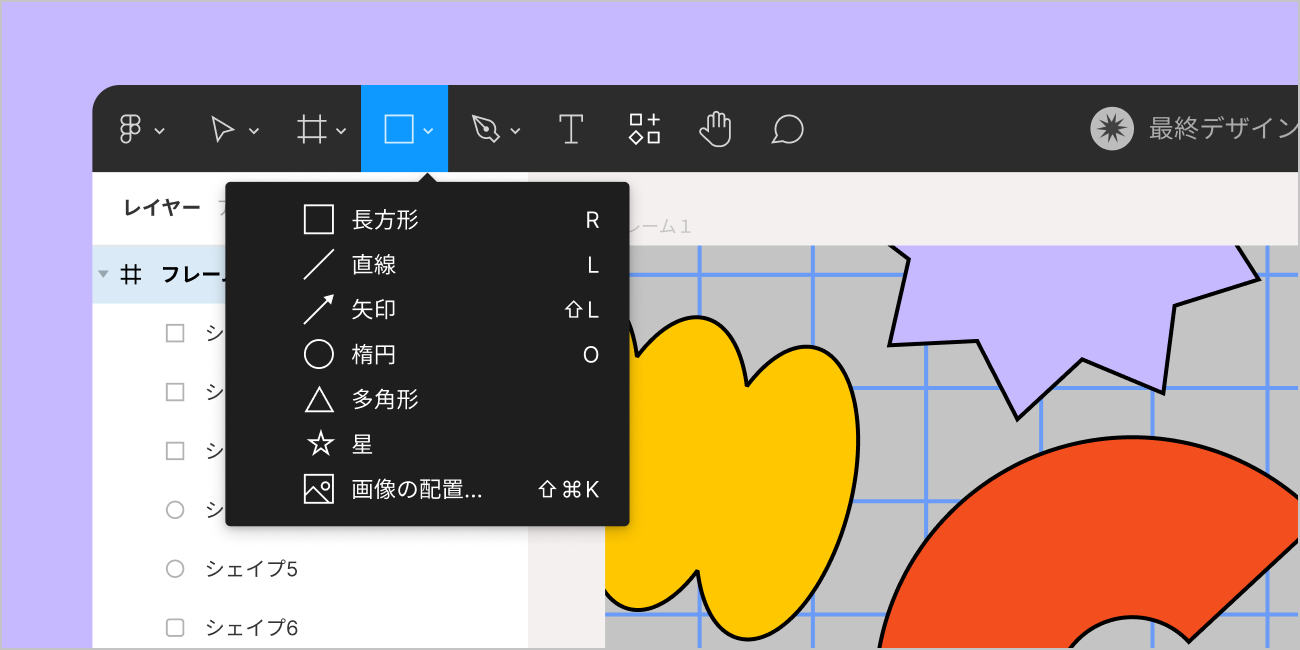Select the Text tool
1300x650 pixels.
coord(571,128)
